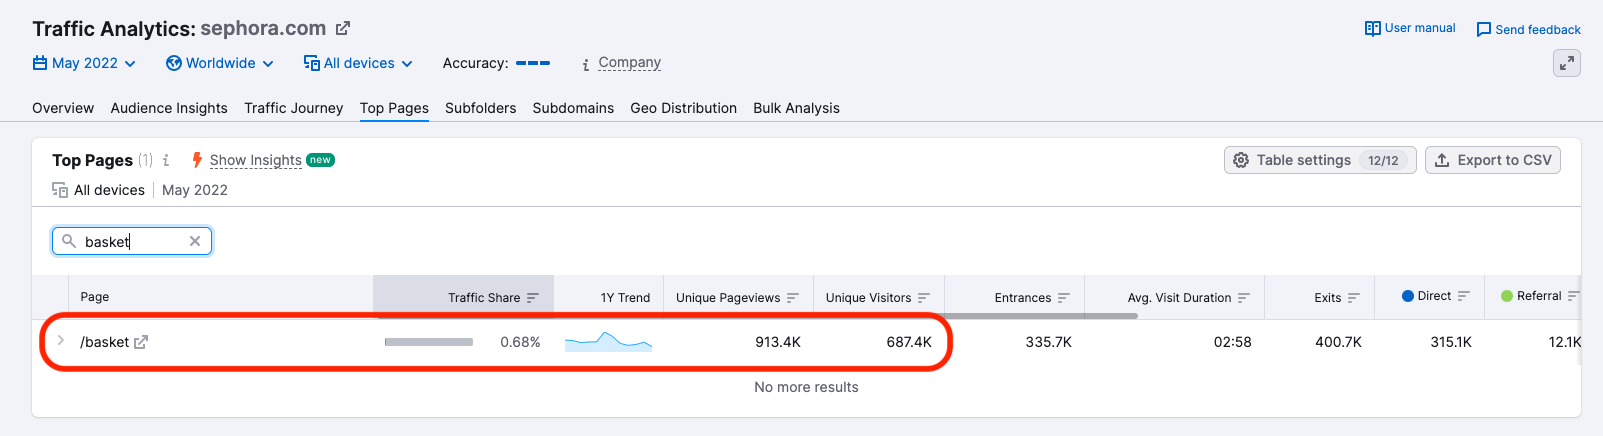Open Table settings button
The height and width of the screenshot is (436, 1603).
click(1320, 160)
